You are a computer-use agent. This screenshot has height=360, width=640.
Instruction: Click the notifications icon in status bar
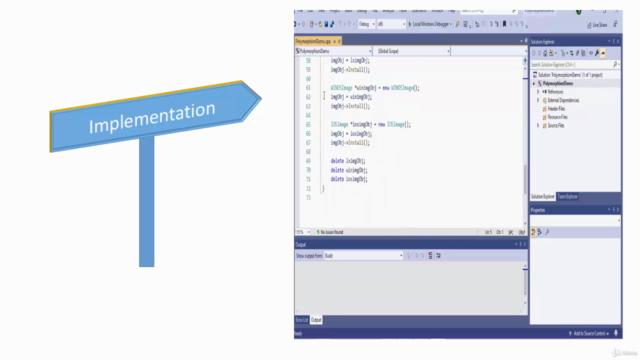point(616,333)
